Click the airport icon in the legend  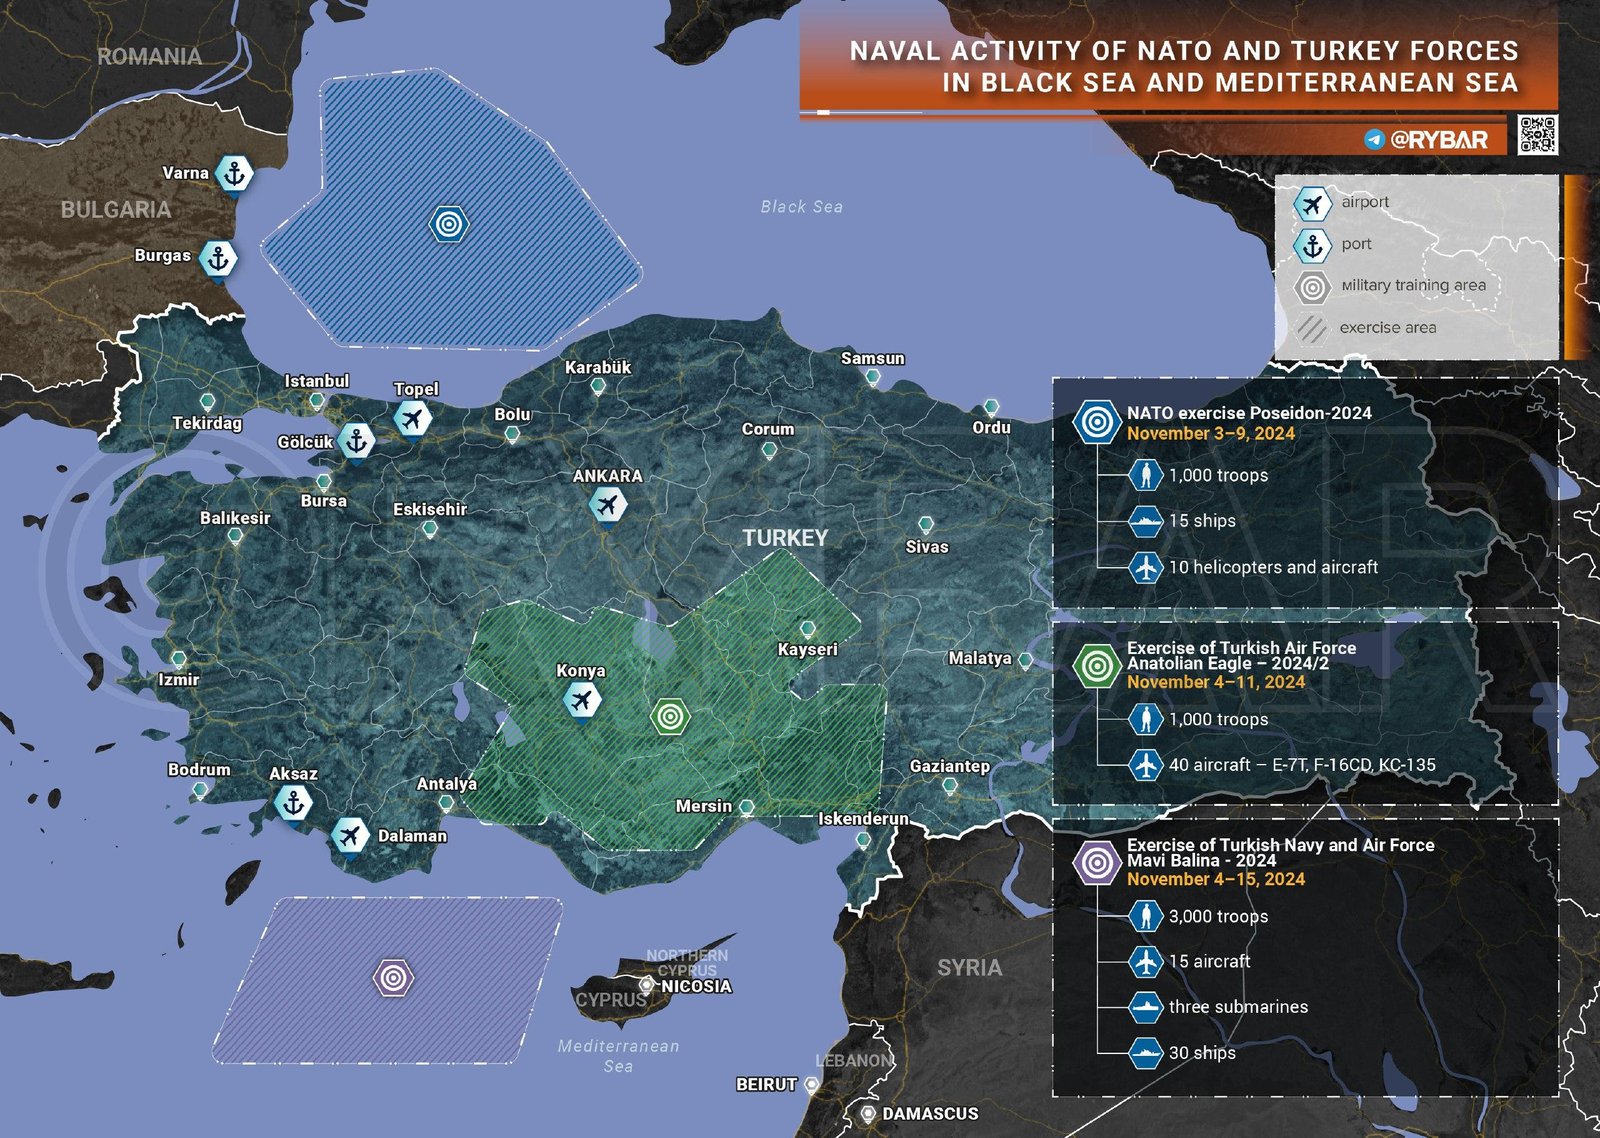coord(1312,204)
